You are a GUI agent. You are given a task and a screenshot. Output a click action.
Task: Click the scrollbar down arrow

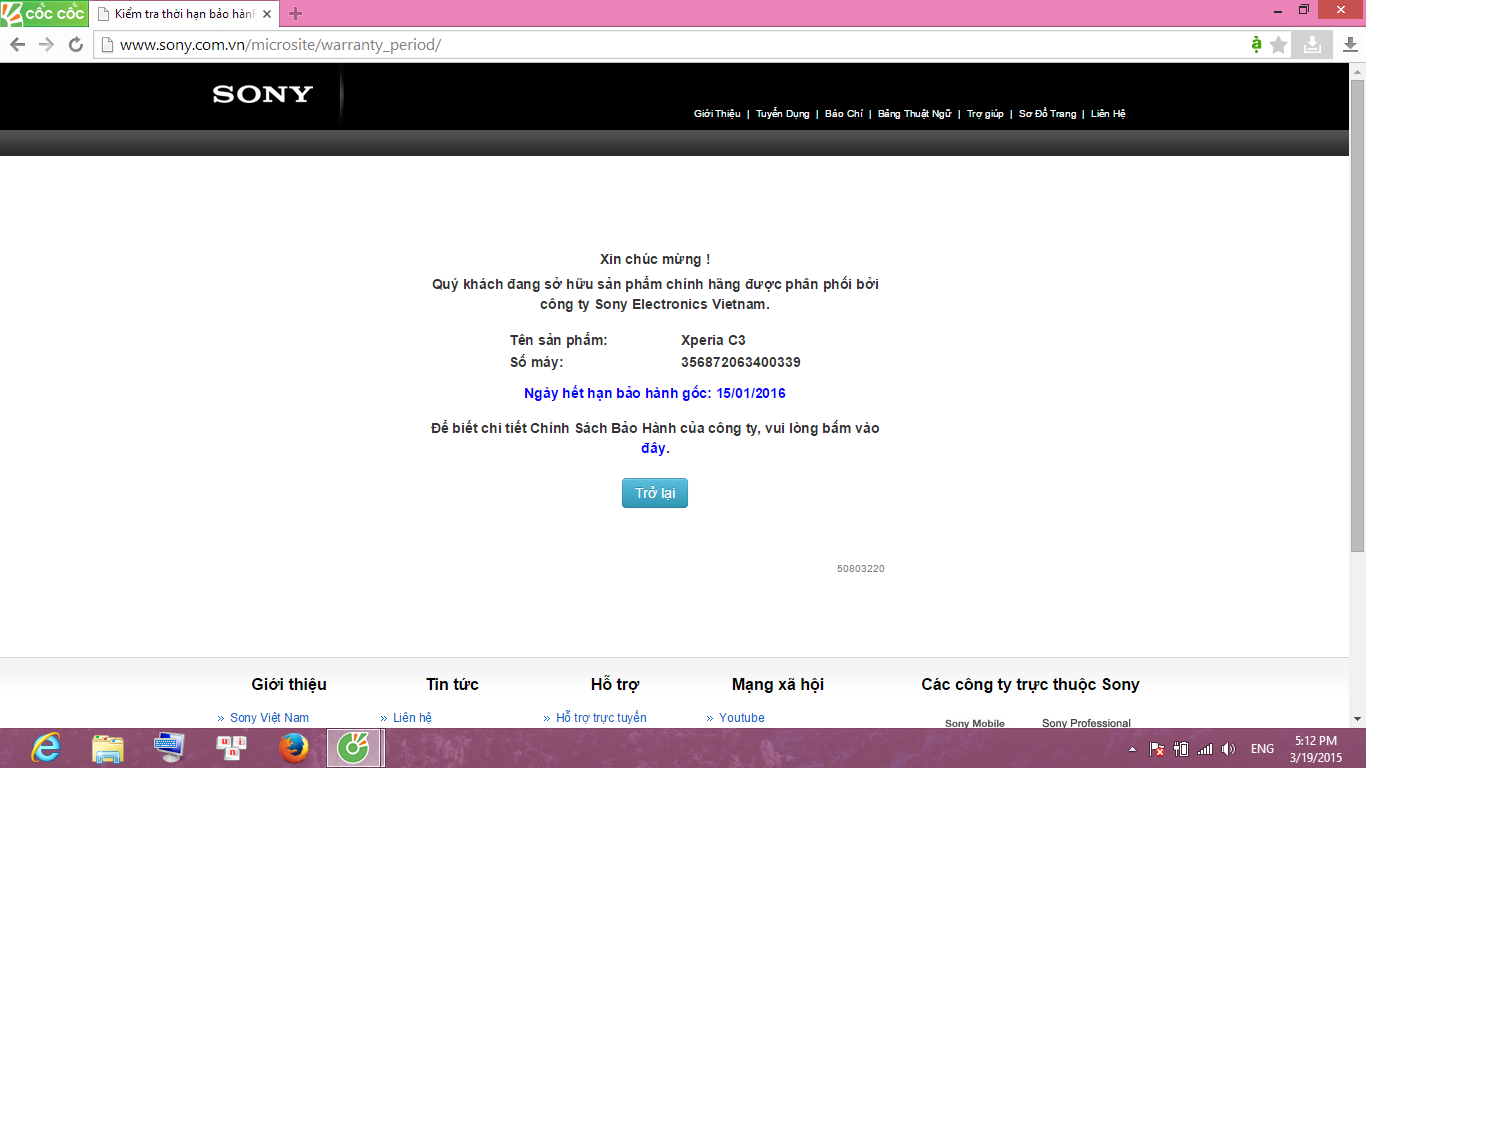(1357, 719)
